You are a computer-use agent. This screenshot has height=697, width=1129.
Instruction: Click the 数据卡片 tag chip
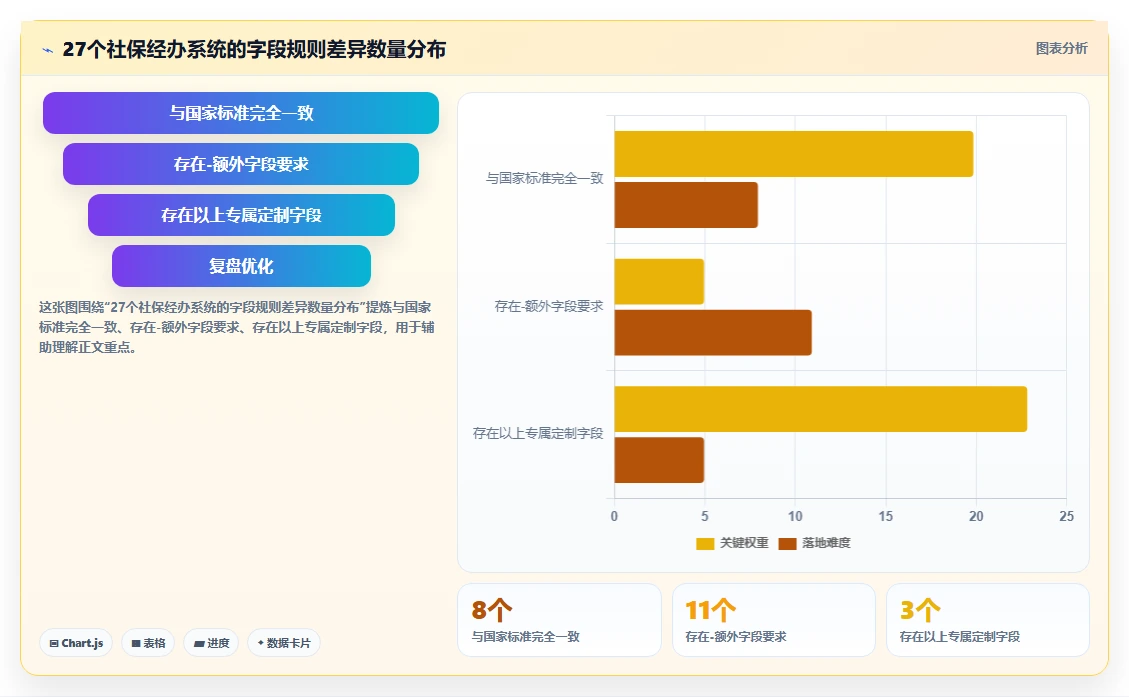pos(284,643)
